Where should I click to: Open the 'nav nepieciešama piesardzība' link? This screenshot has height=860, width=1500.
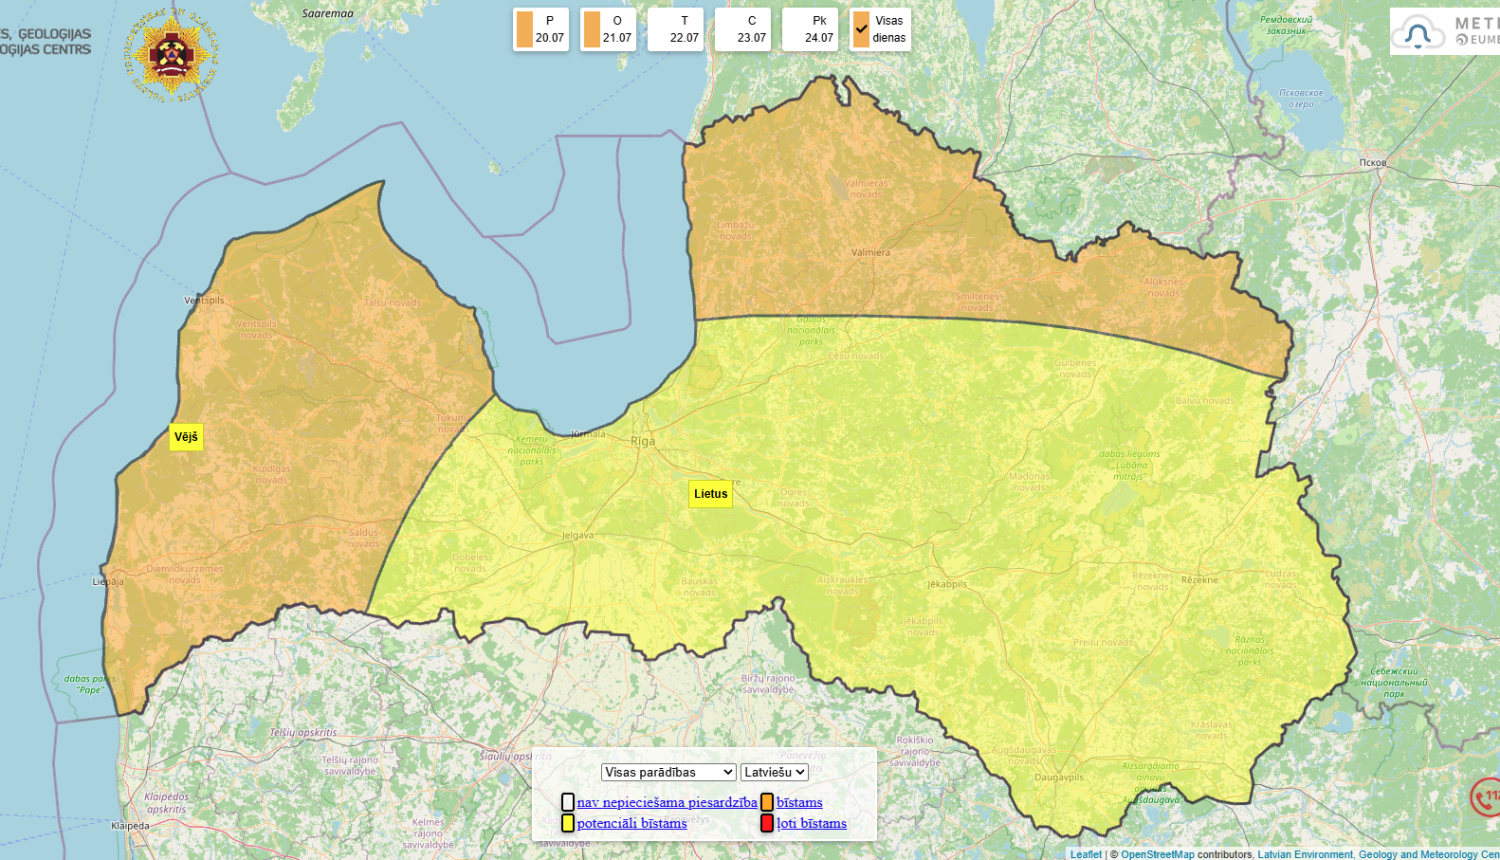point(667,802)
